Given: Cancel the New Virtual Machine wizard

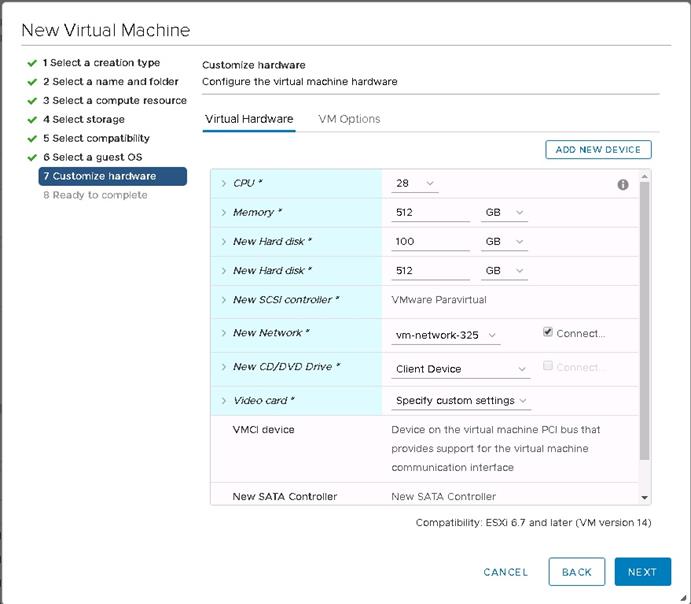Looking at the screenshot, I should click(505, 572).
